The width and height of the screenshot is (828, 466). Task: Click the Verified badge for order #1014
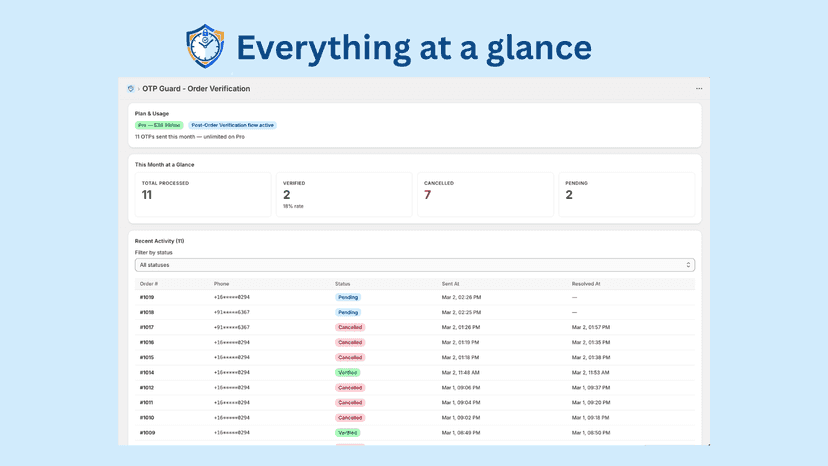click(x=347, y=372)
